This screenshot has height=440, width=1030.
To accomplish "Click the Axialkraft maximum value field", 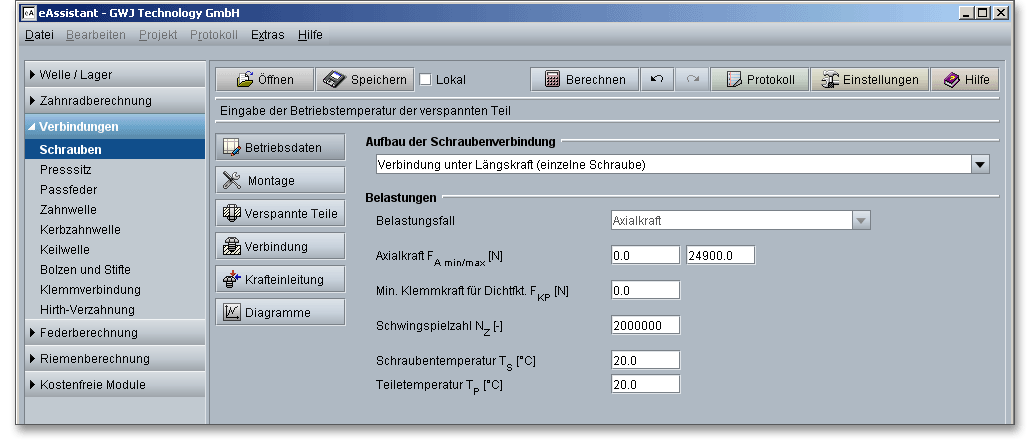I will (720, 255).
